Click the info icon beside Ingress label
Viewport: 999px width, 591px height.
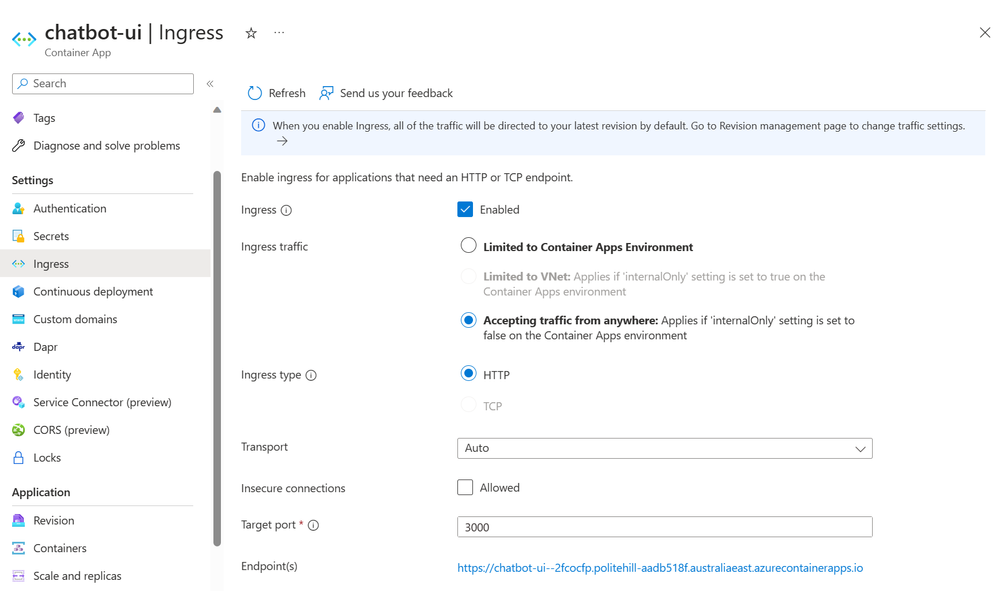coord(287,210)
